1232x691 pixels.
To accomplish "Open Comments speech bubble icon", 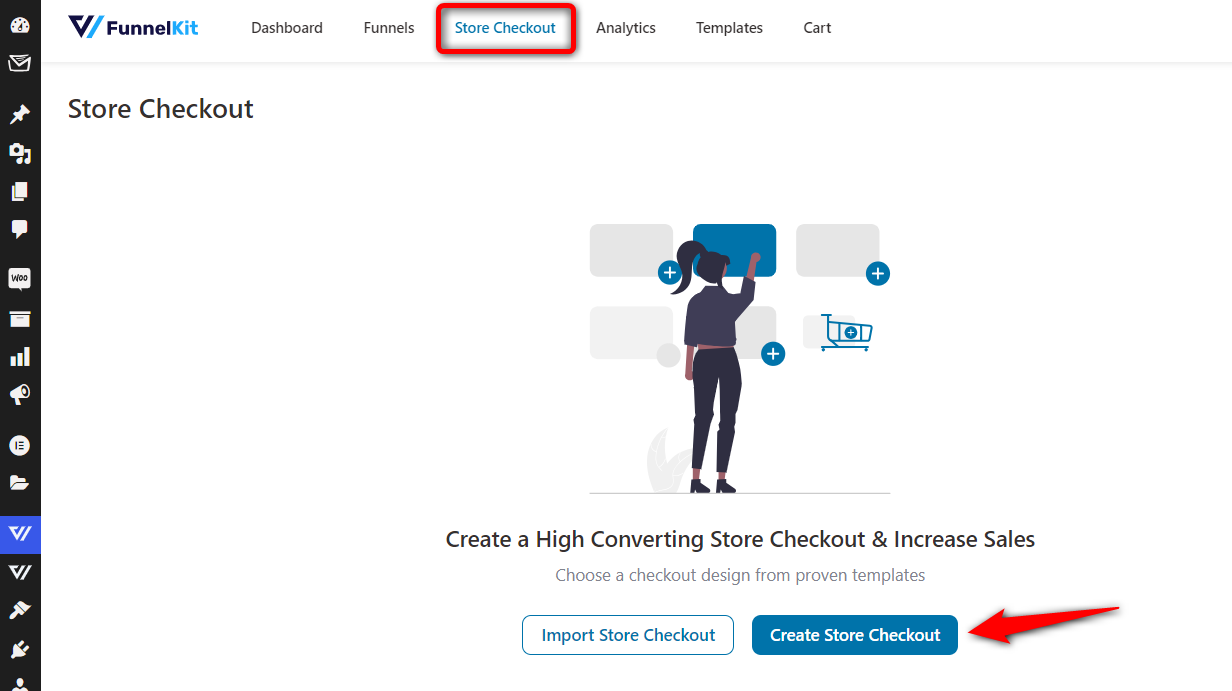I will pyautogui.click(x=20, y=229).
